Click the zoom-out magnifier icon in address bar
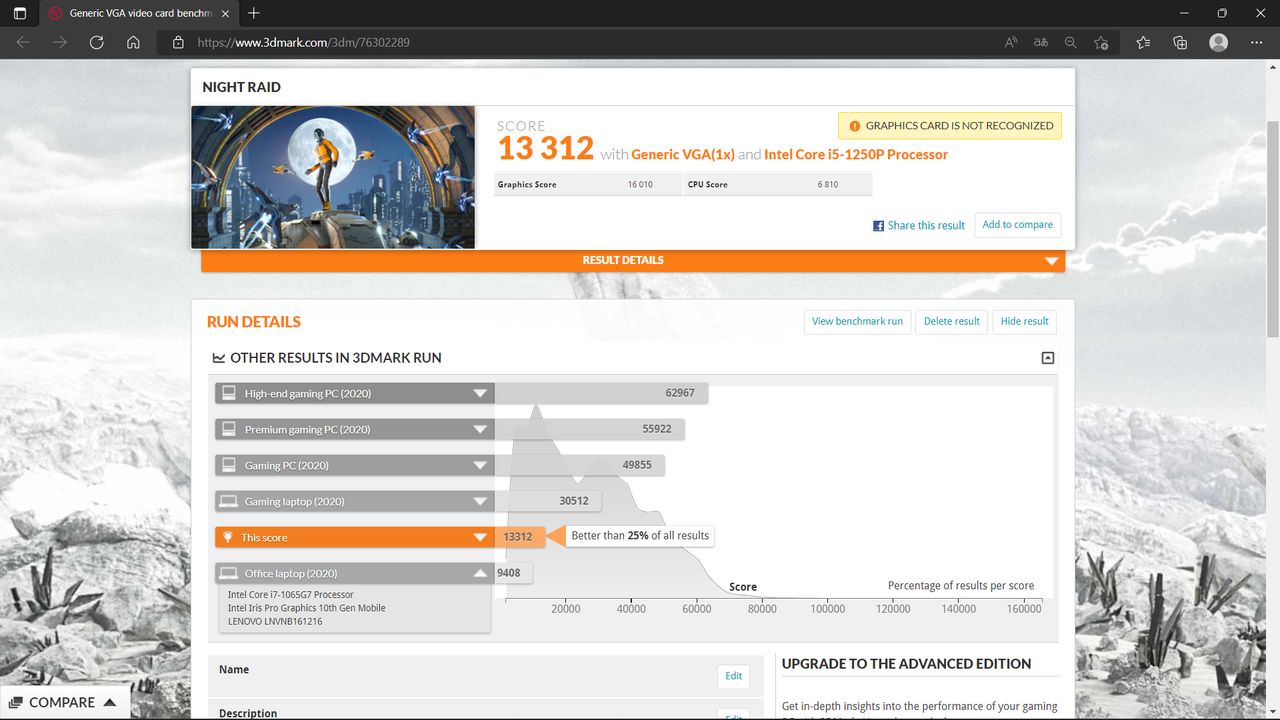This screenshot has height=720, width=1280. point(1070,42)
